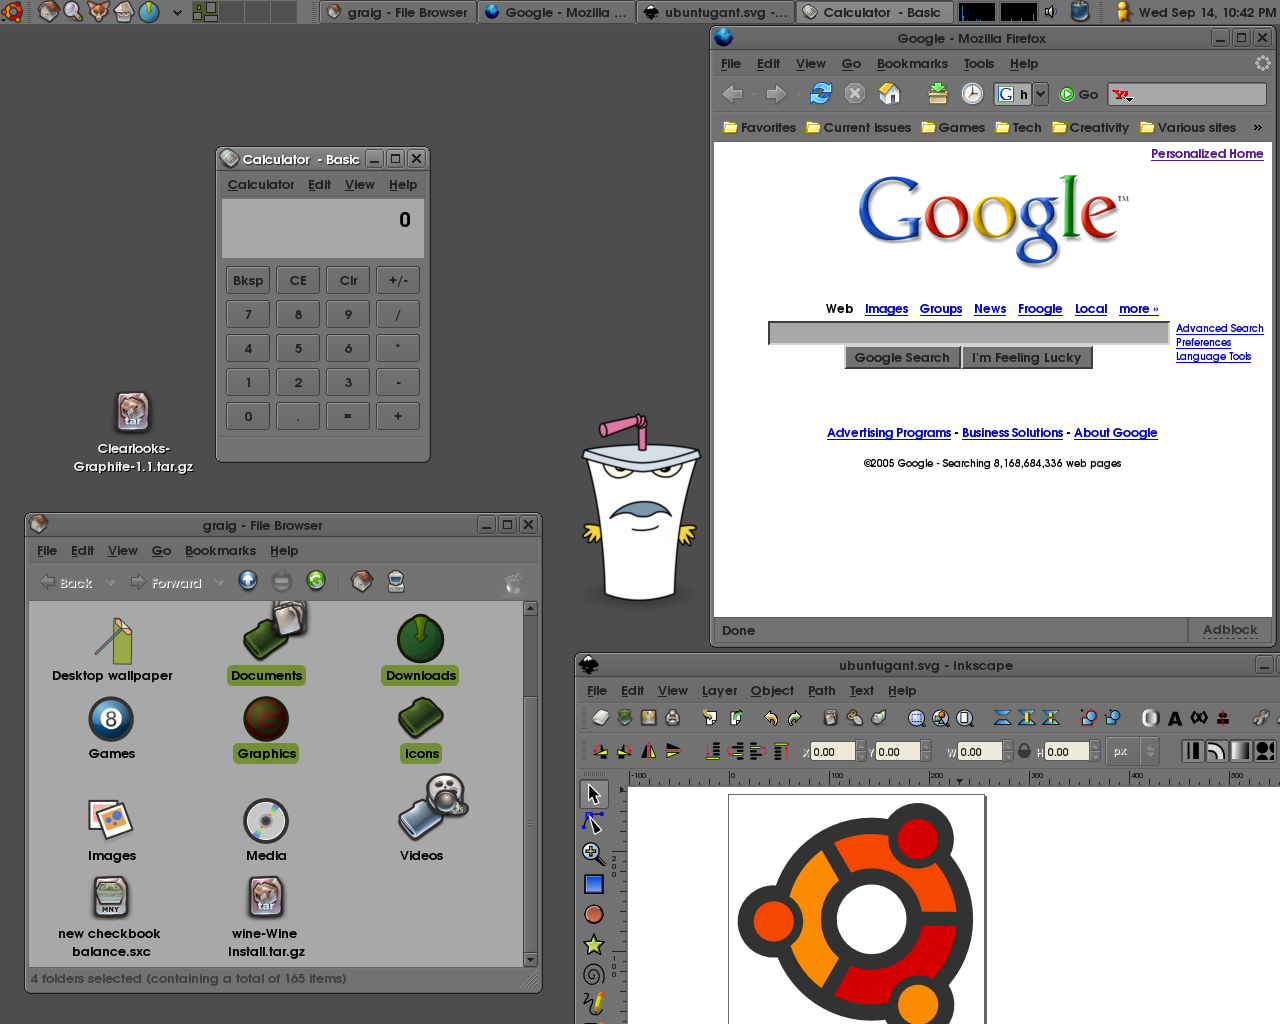Select the Inkscape star tool
The image size is (1280, 1024).
coord(593,944)
